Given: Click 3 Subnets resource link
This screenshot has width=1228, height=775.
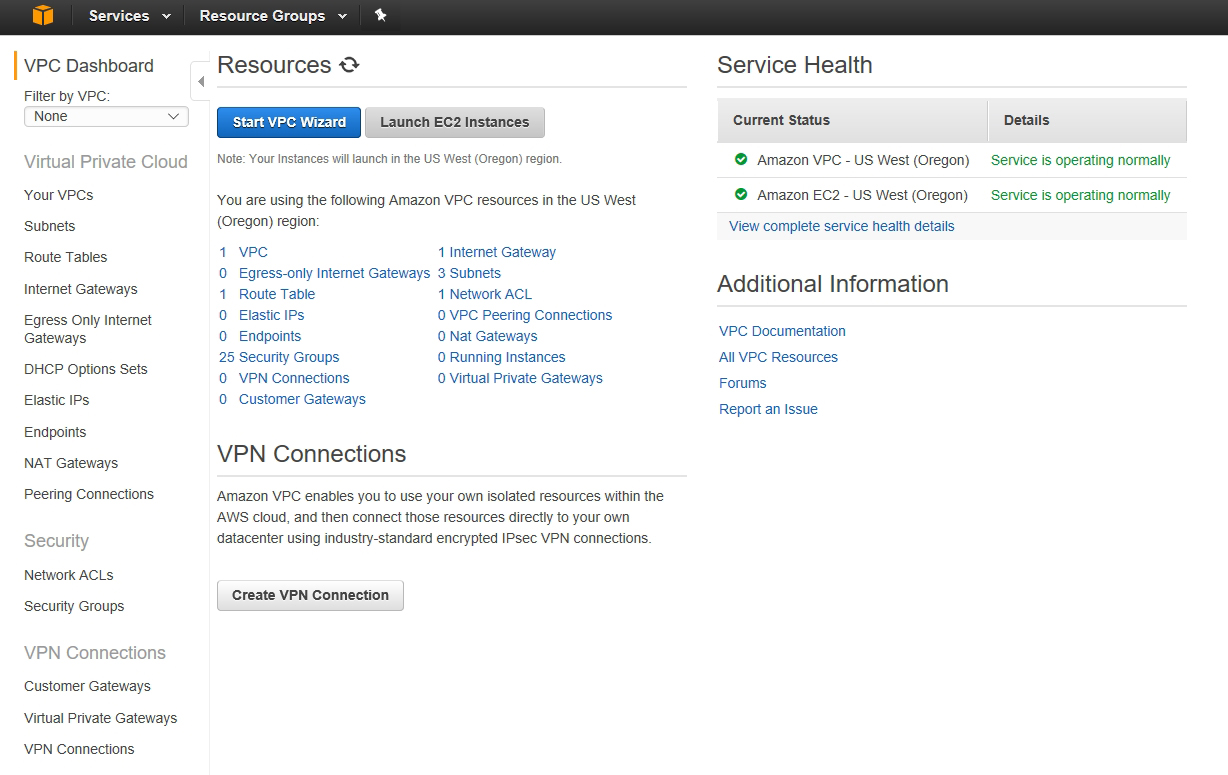Looking at the screenshot, I should (469, 273).
